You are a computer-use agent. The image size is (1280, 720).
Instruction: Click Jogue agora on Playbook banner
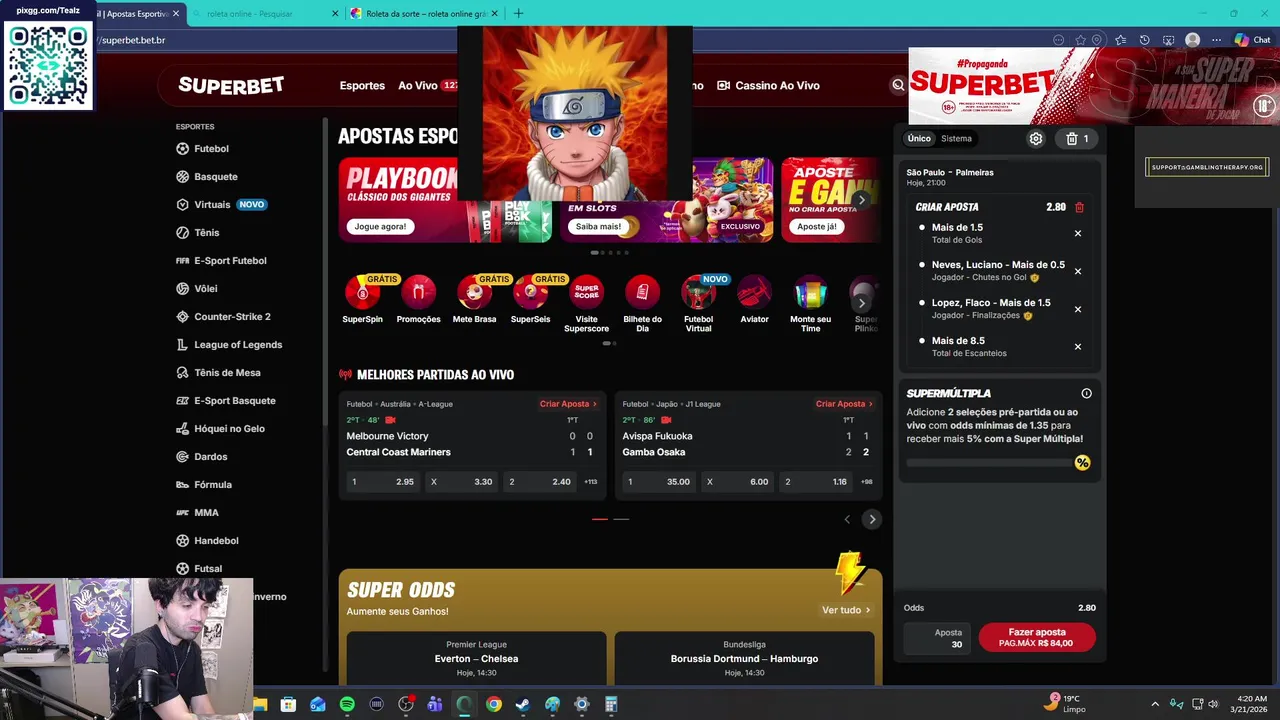(x=380, y=226)
